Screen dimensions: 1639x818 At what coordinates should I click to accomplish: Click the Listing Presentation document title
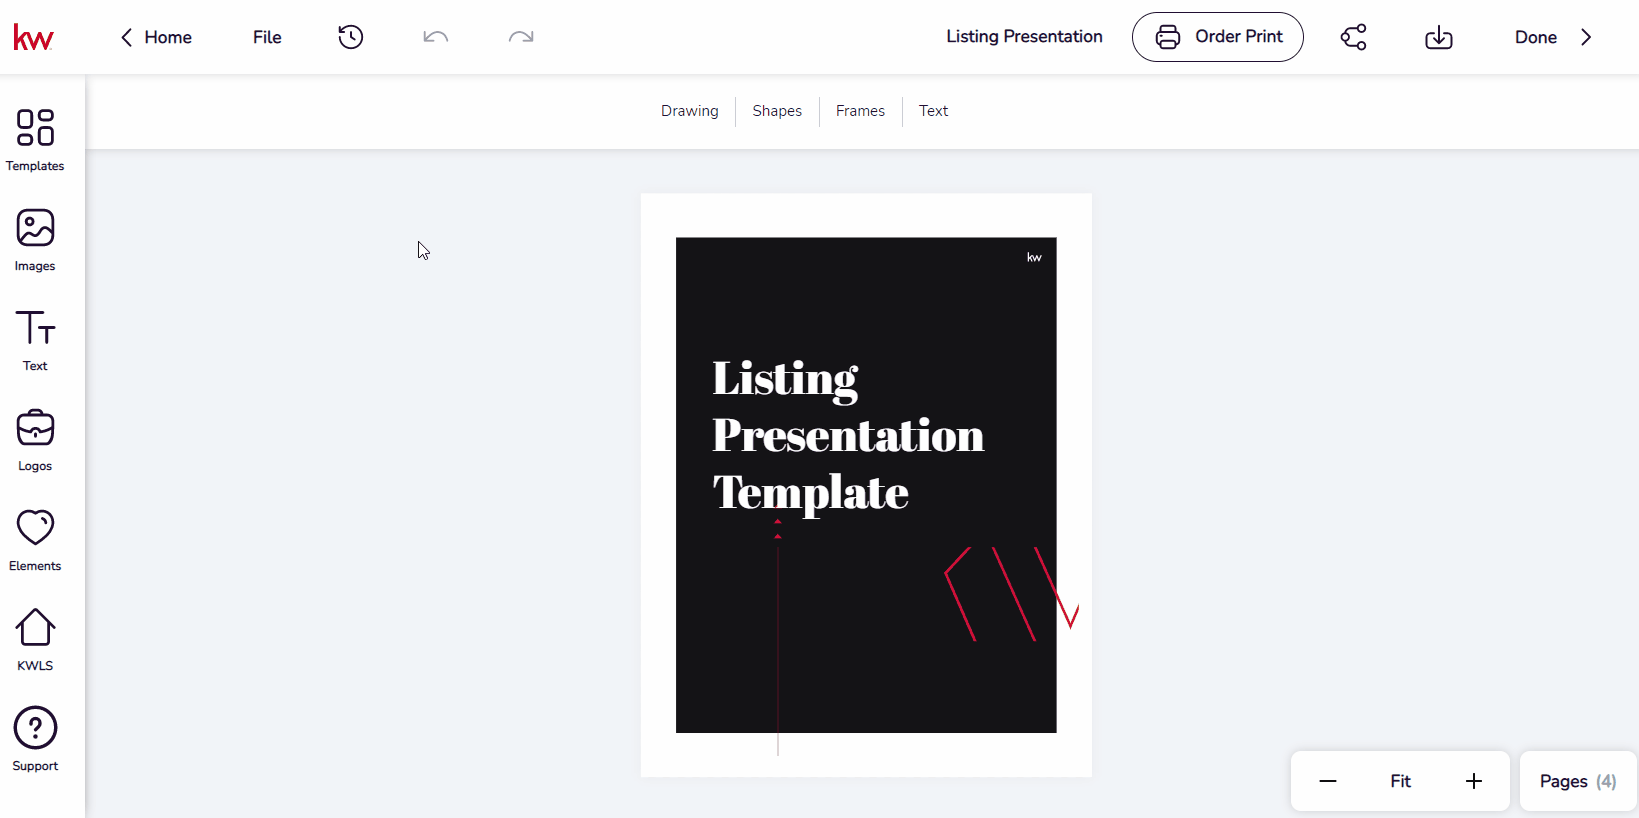point(1024,36)
